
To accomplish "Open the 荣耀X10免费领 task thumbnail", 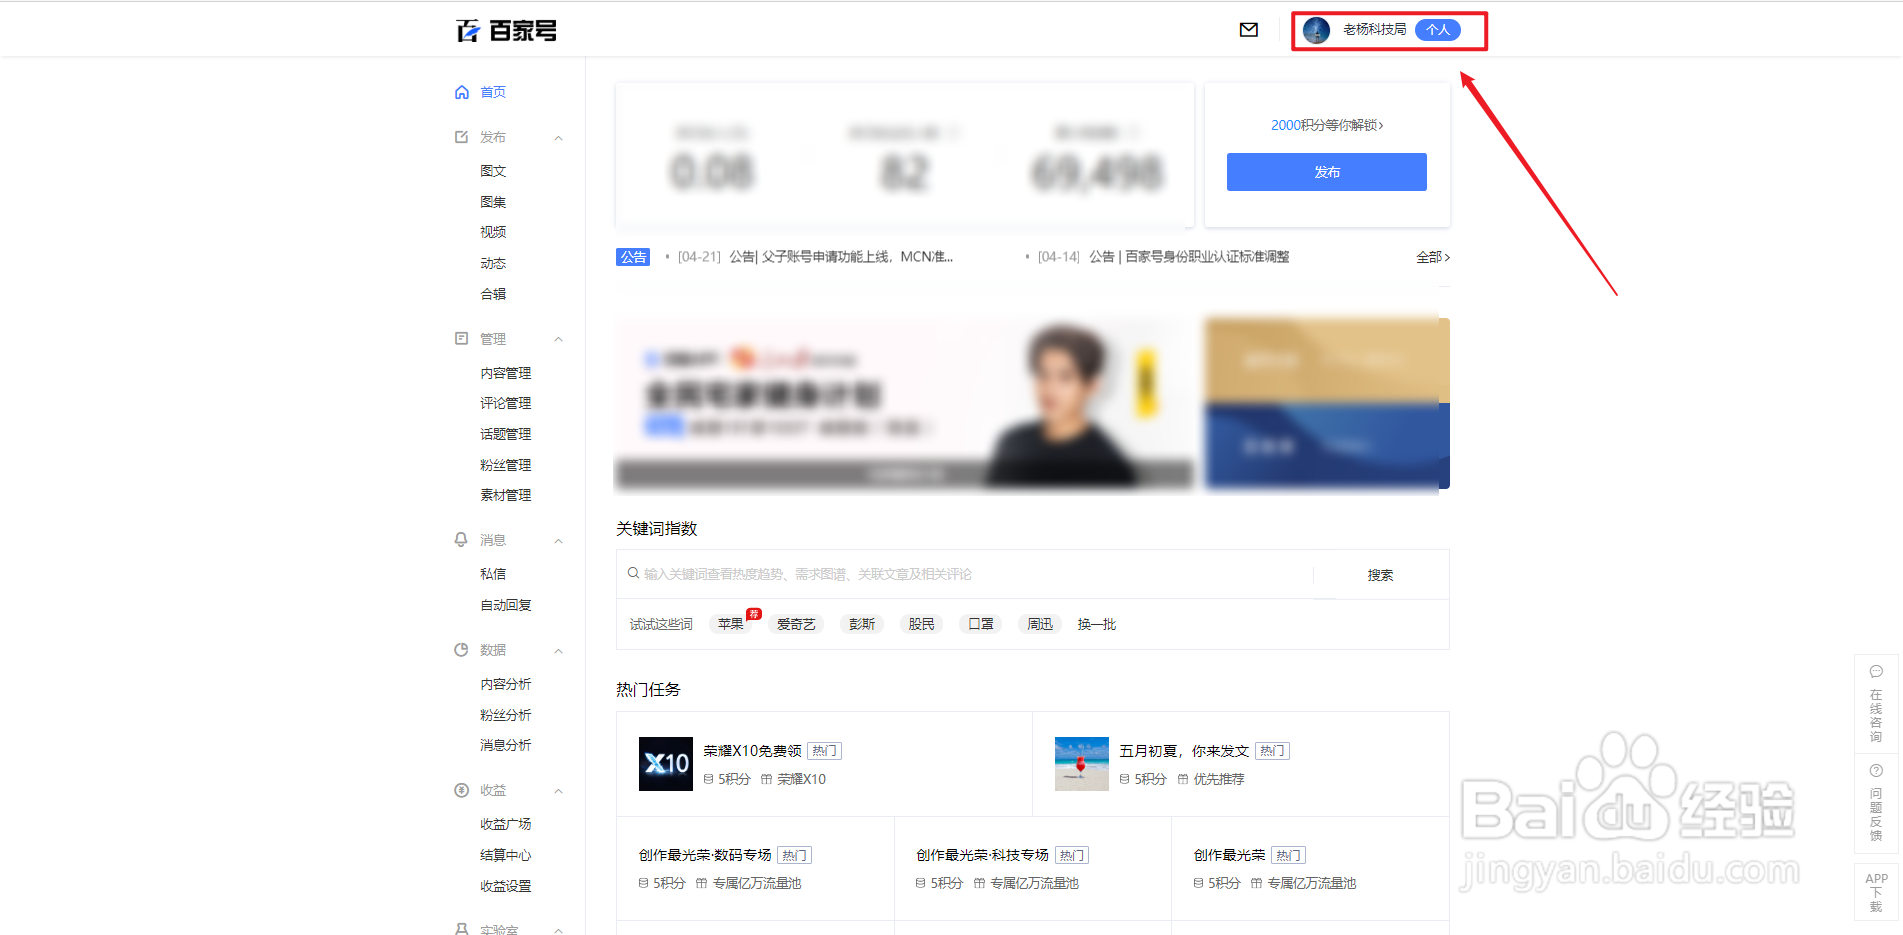I will (x=666, y=764).
